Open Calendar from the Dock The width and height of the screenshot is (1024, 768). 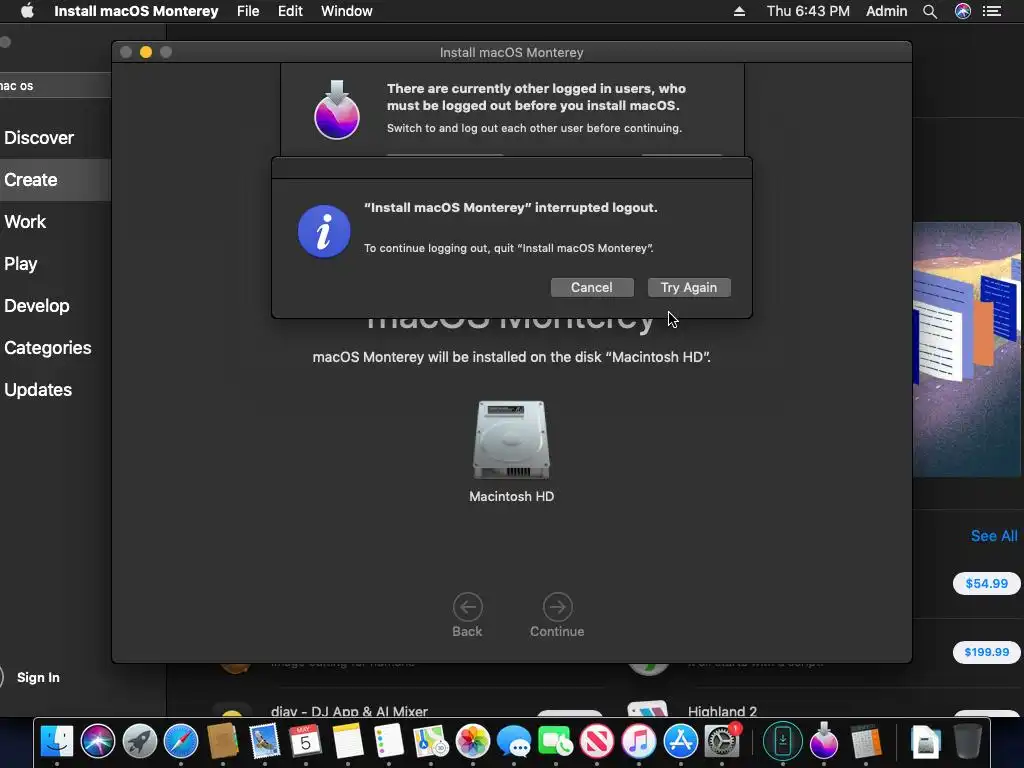click(x=306, y=742)
